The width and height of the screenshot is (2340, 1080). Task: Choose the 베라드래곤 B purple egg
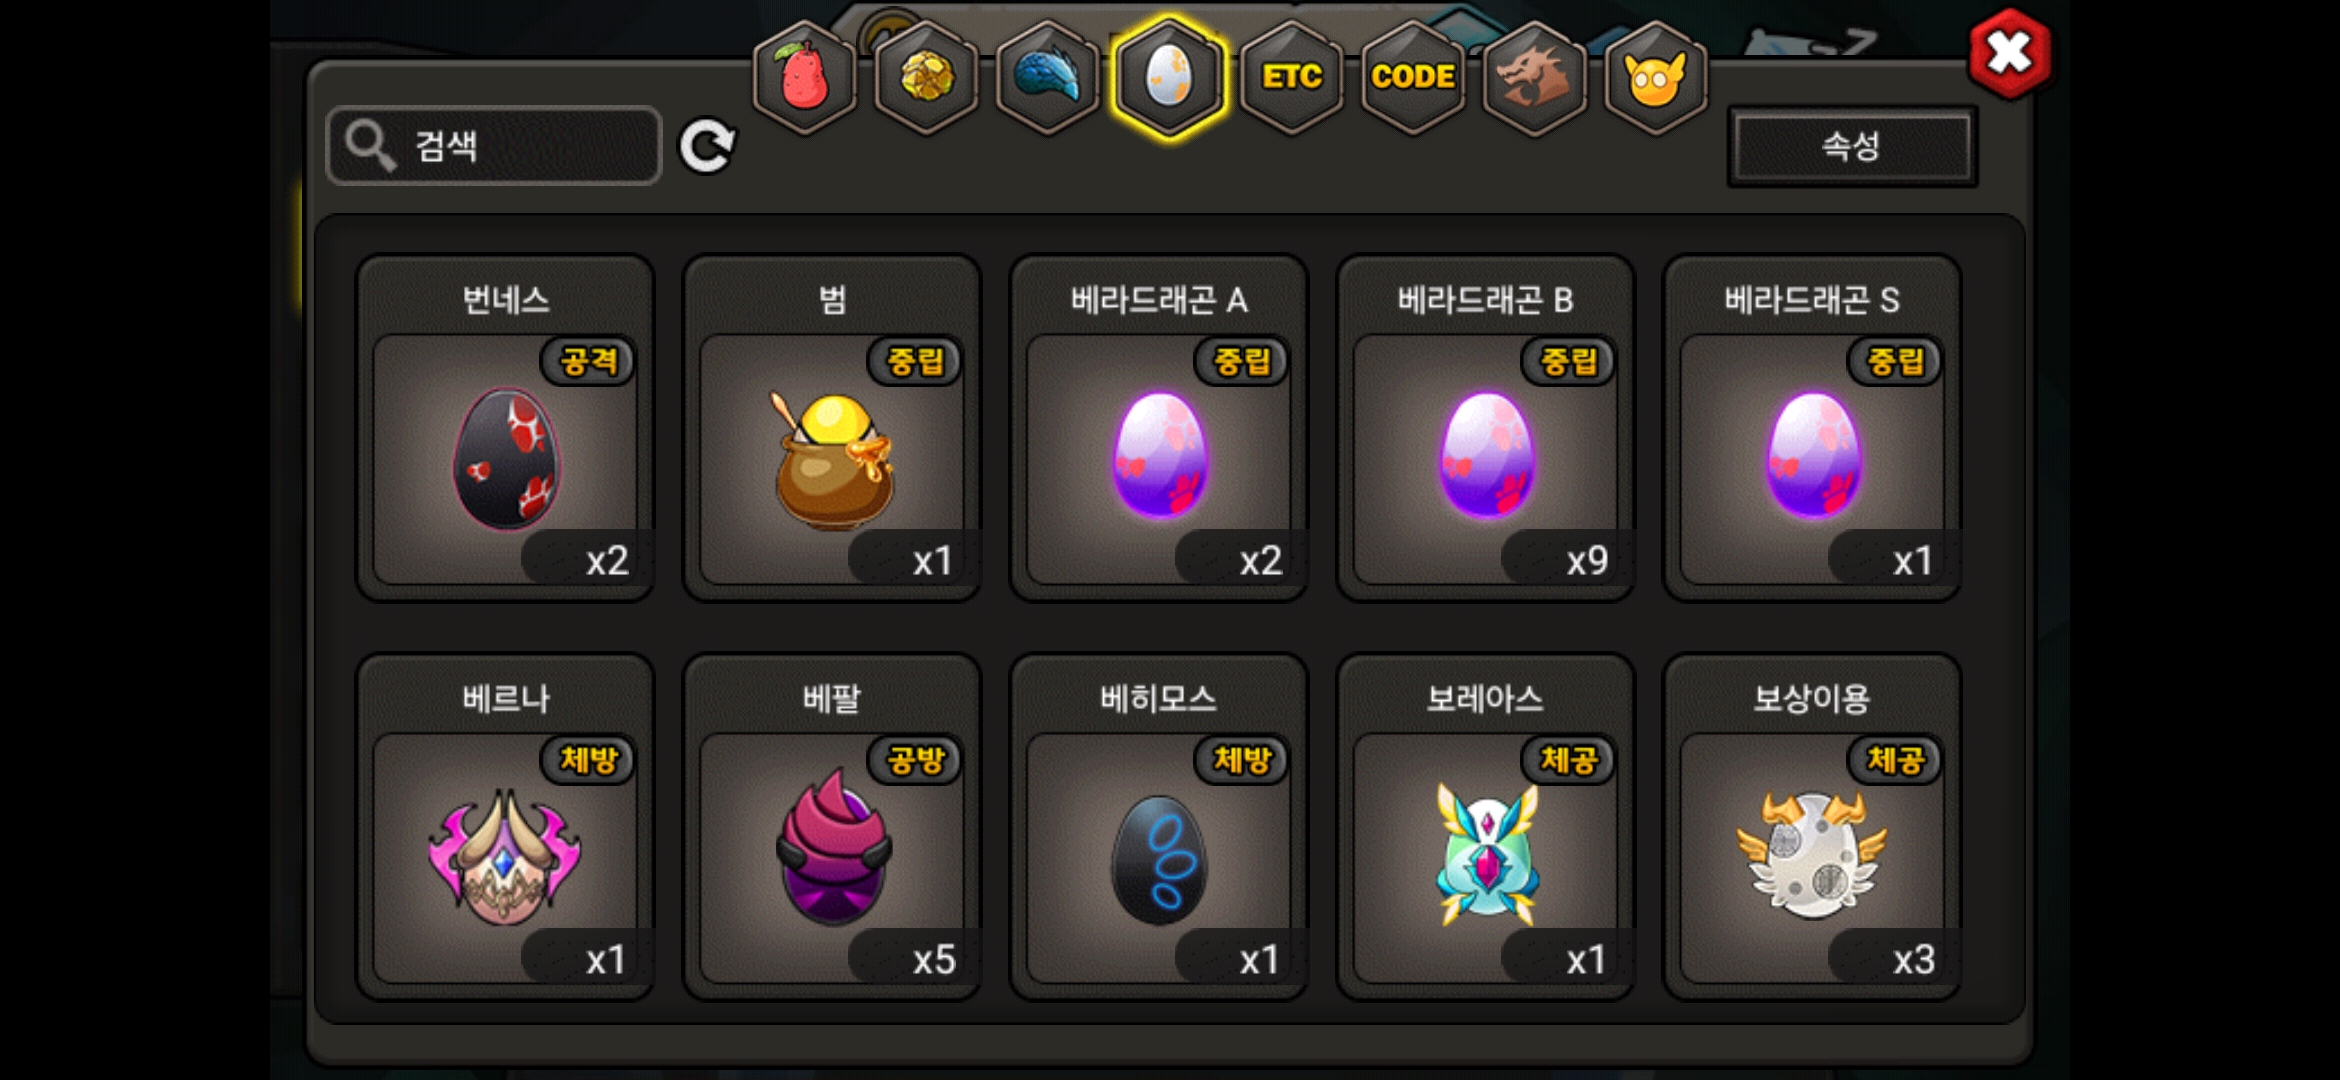coord(1486,428)
